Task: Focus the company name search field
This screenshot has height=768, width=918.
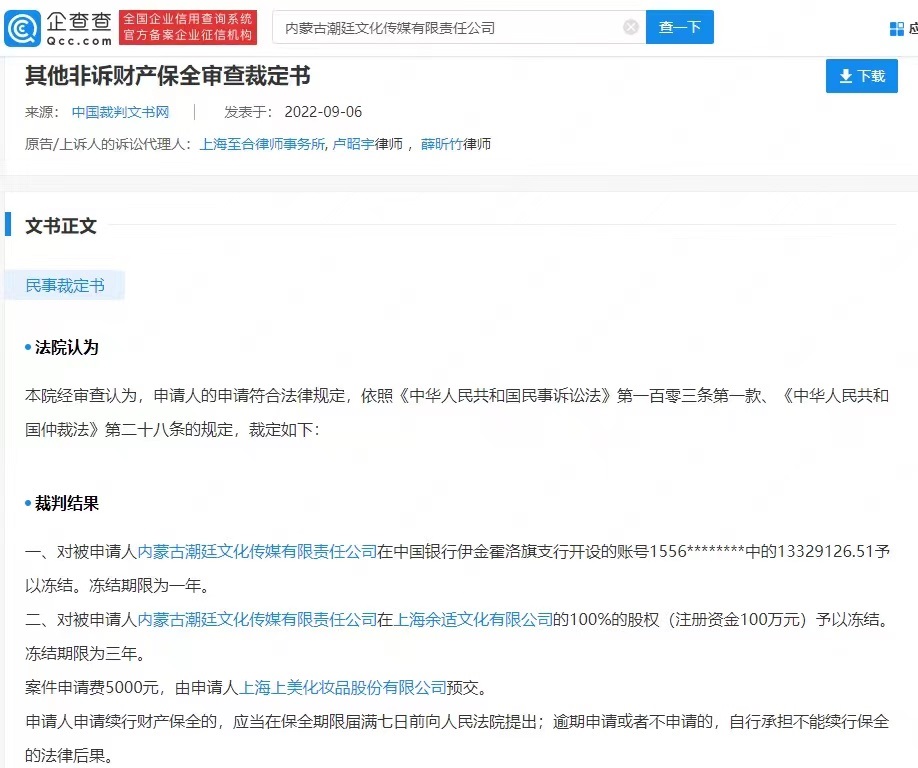Action: point(450,28)
